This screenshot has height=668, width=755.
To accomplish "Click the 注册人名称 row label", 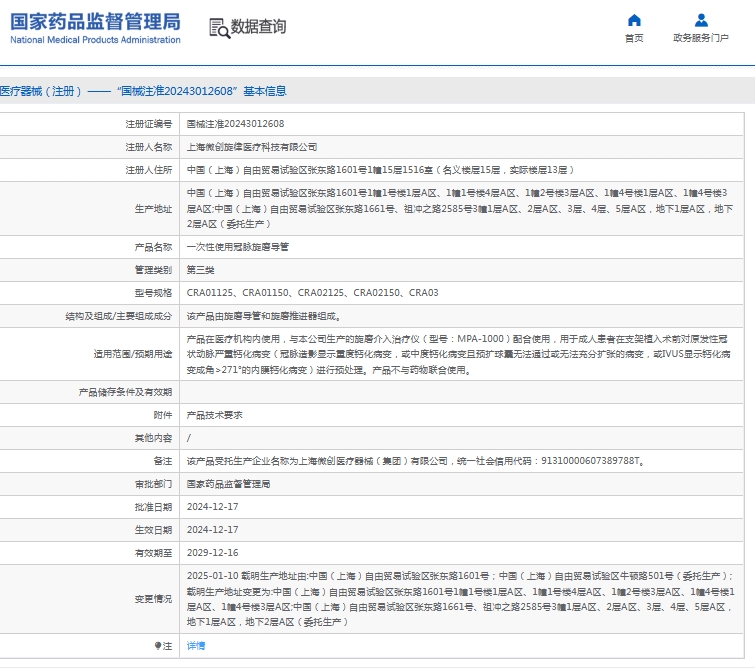I will pos(149,147).
